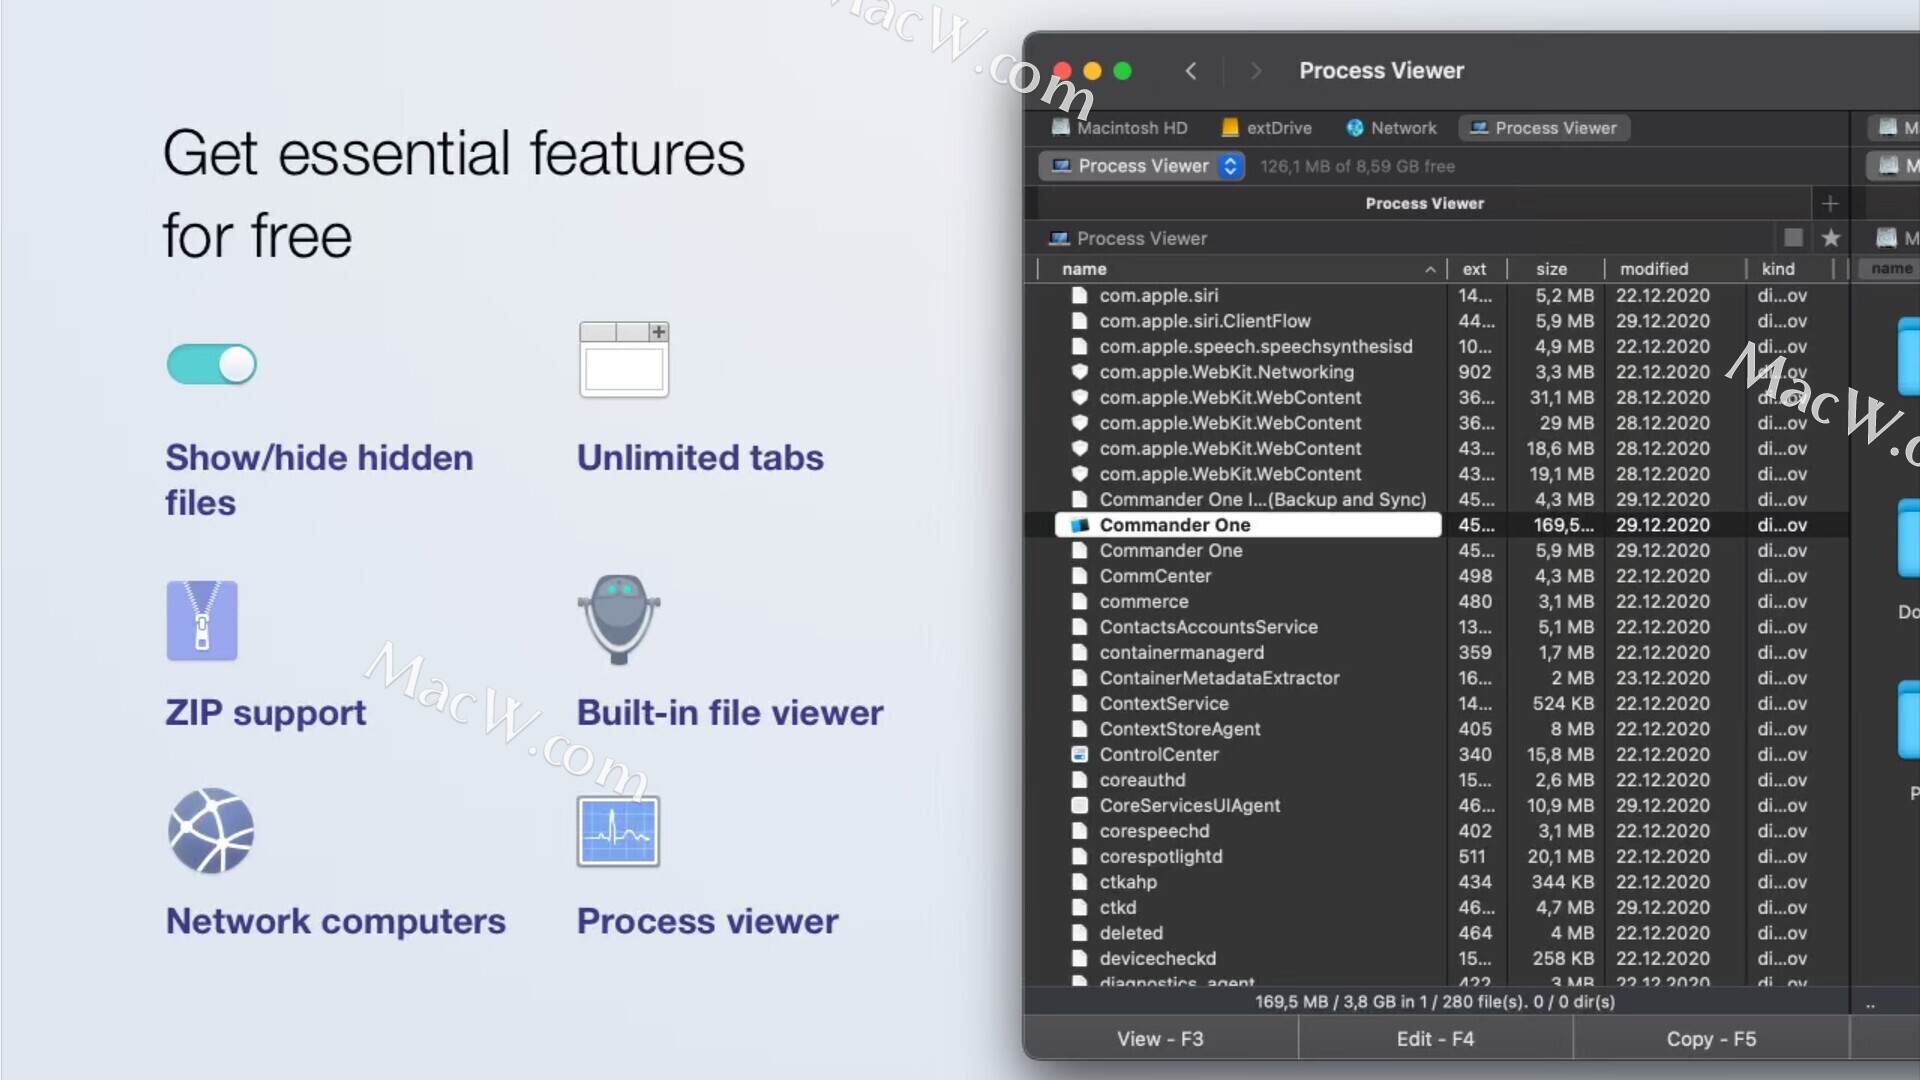Screen dimensions: 1920x1080
Task: Click the Unlimited tabs window icon
Action: click(624, 360)
